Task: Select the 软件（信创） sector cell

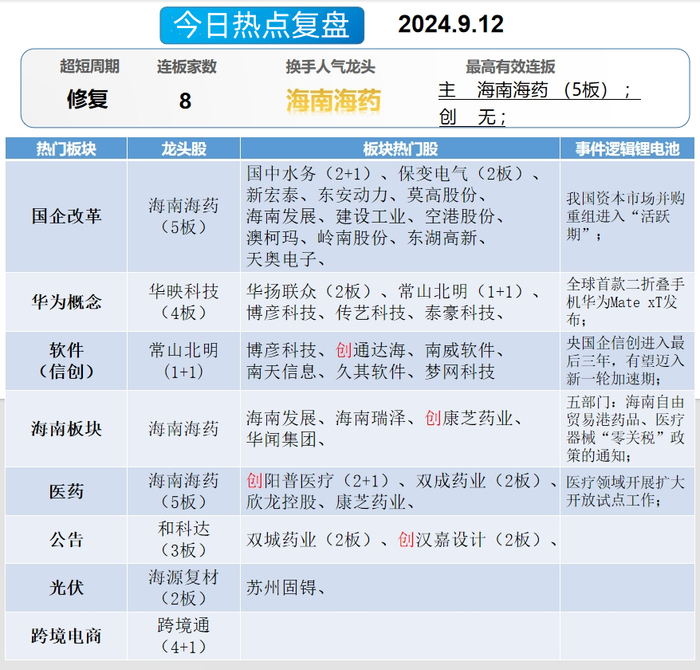Action: coord(66,361)
